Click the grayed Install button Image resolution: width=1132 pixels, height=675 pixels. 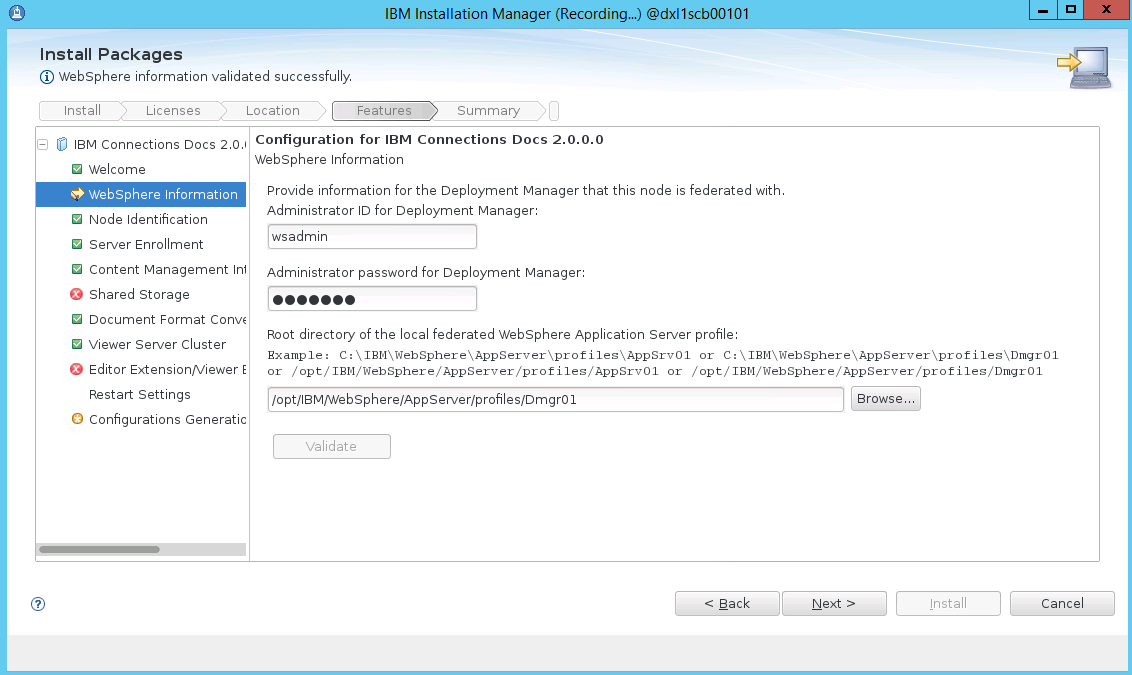(948, 604)
